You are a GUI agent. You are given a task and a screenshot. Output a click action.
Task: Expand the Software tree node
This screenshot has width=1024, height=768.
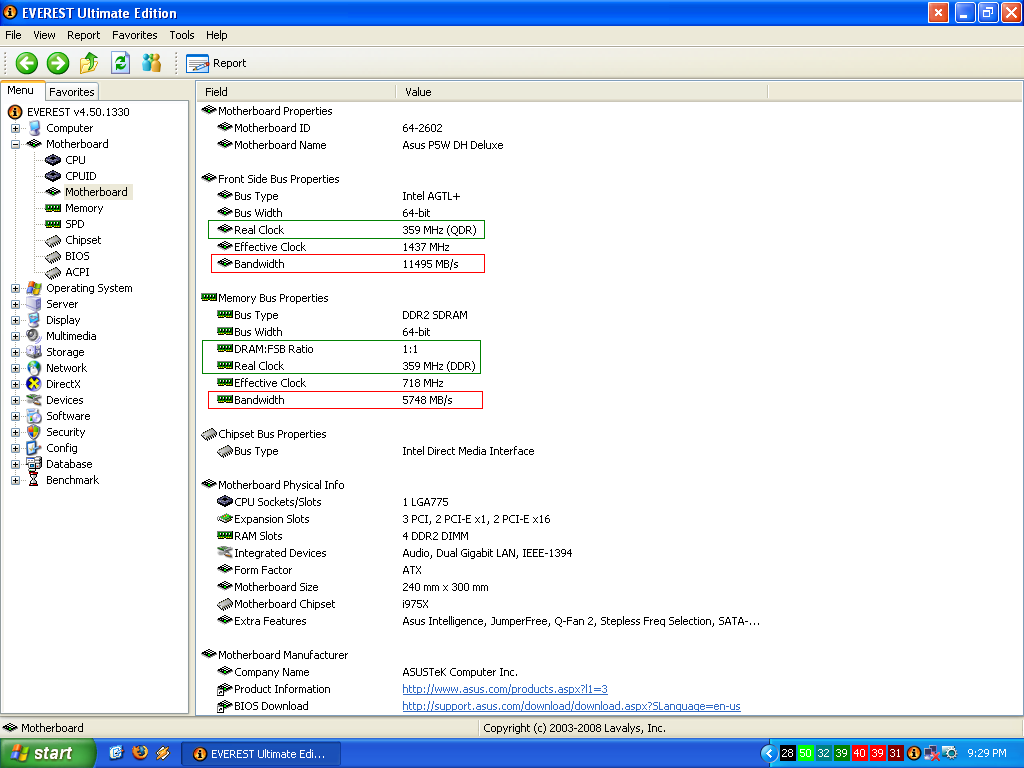pos(15,417)
